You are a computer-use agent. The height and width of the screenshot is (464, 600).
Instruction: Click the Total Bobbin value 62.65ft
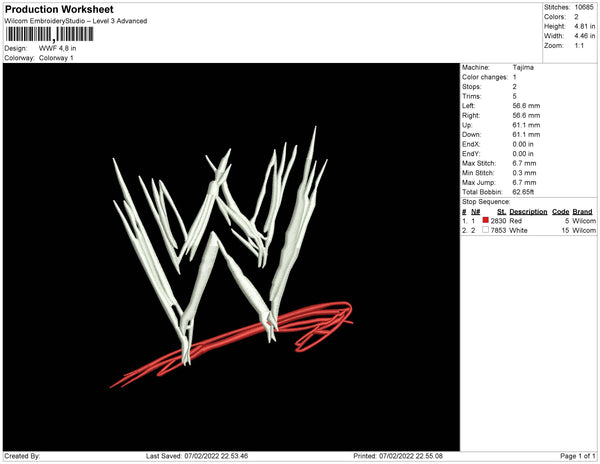coord(523,192)
